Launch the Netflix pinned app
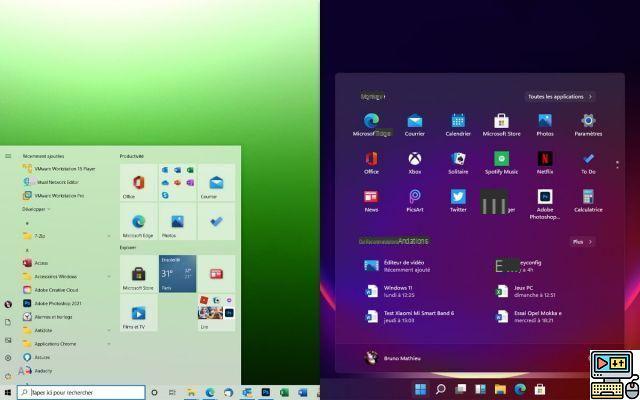640x400 pixels. [x=545, y=163]
